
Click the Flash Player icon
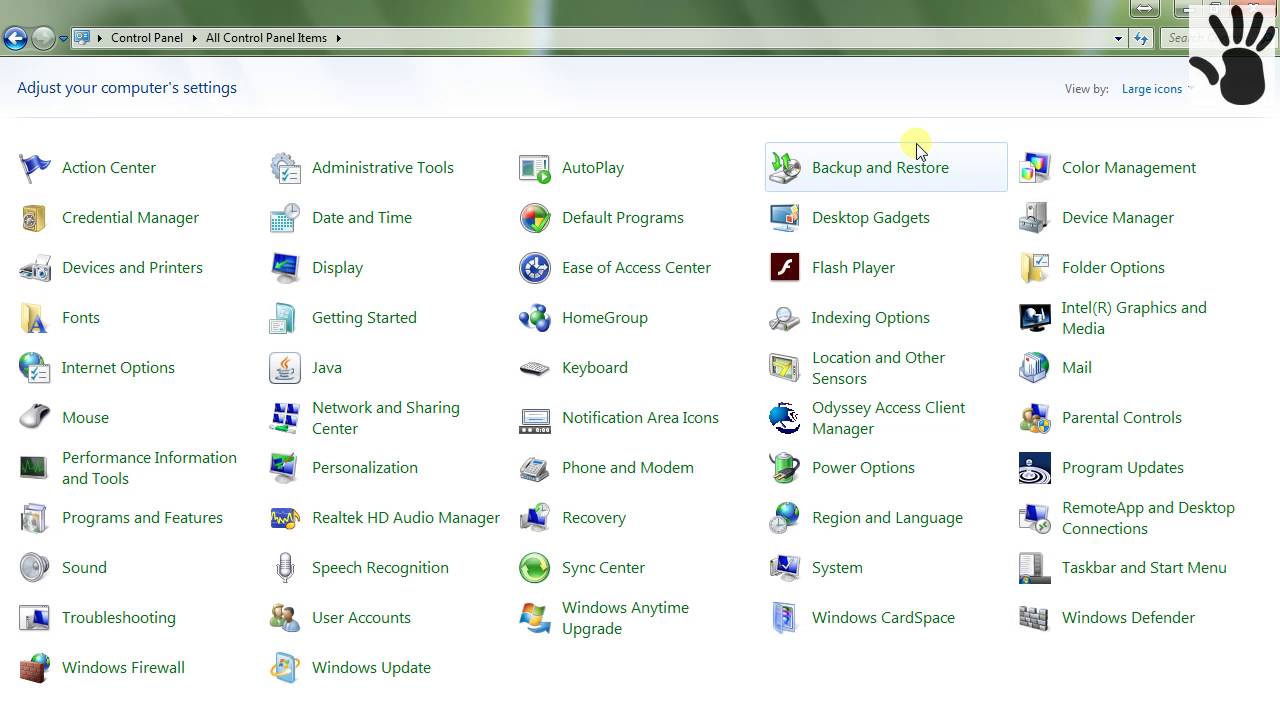[785, 268]
